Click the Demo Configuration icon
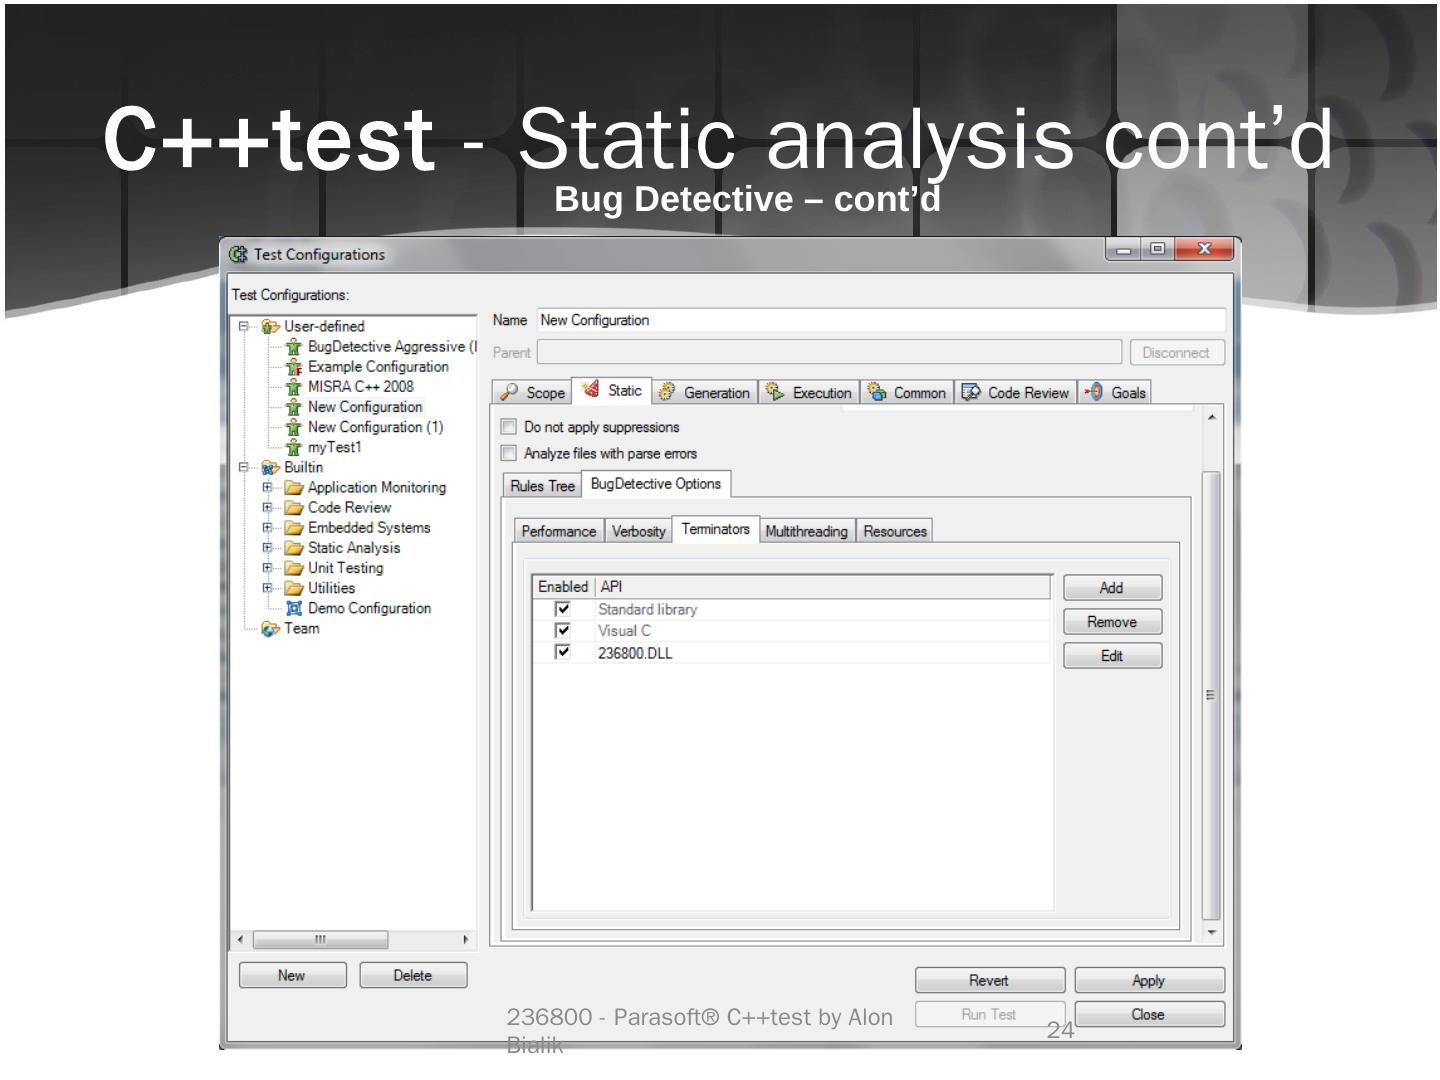Screen dimensions: 1440x1080 pyautogui.click(x=294, y=608)
